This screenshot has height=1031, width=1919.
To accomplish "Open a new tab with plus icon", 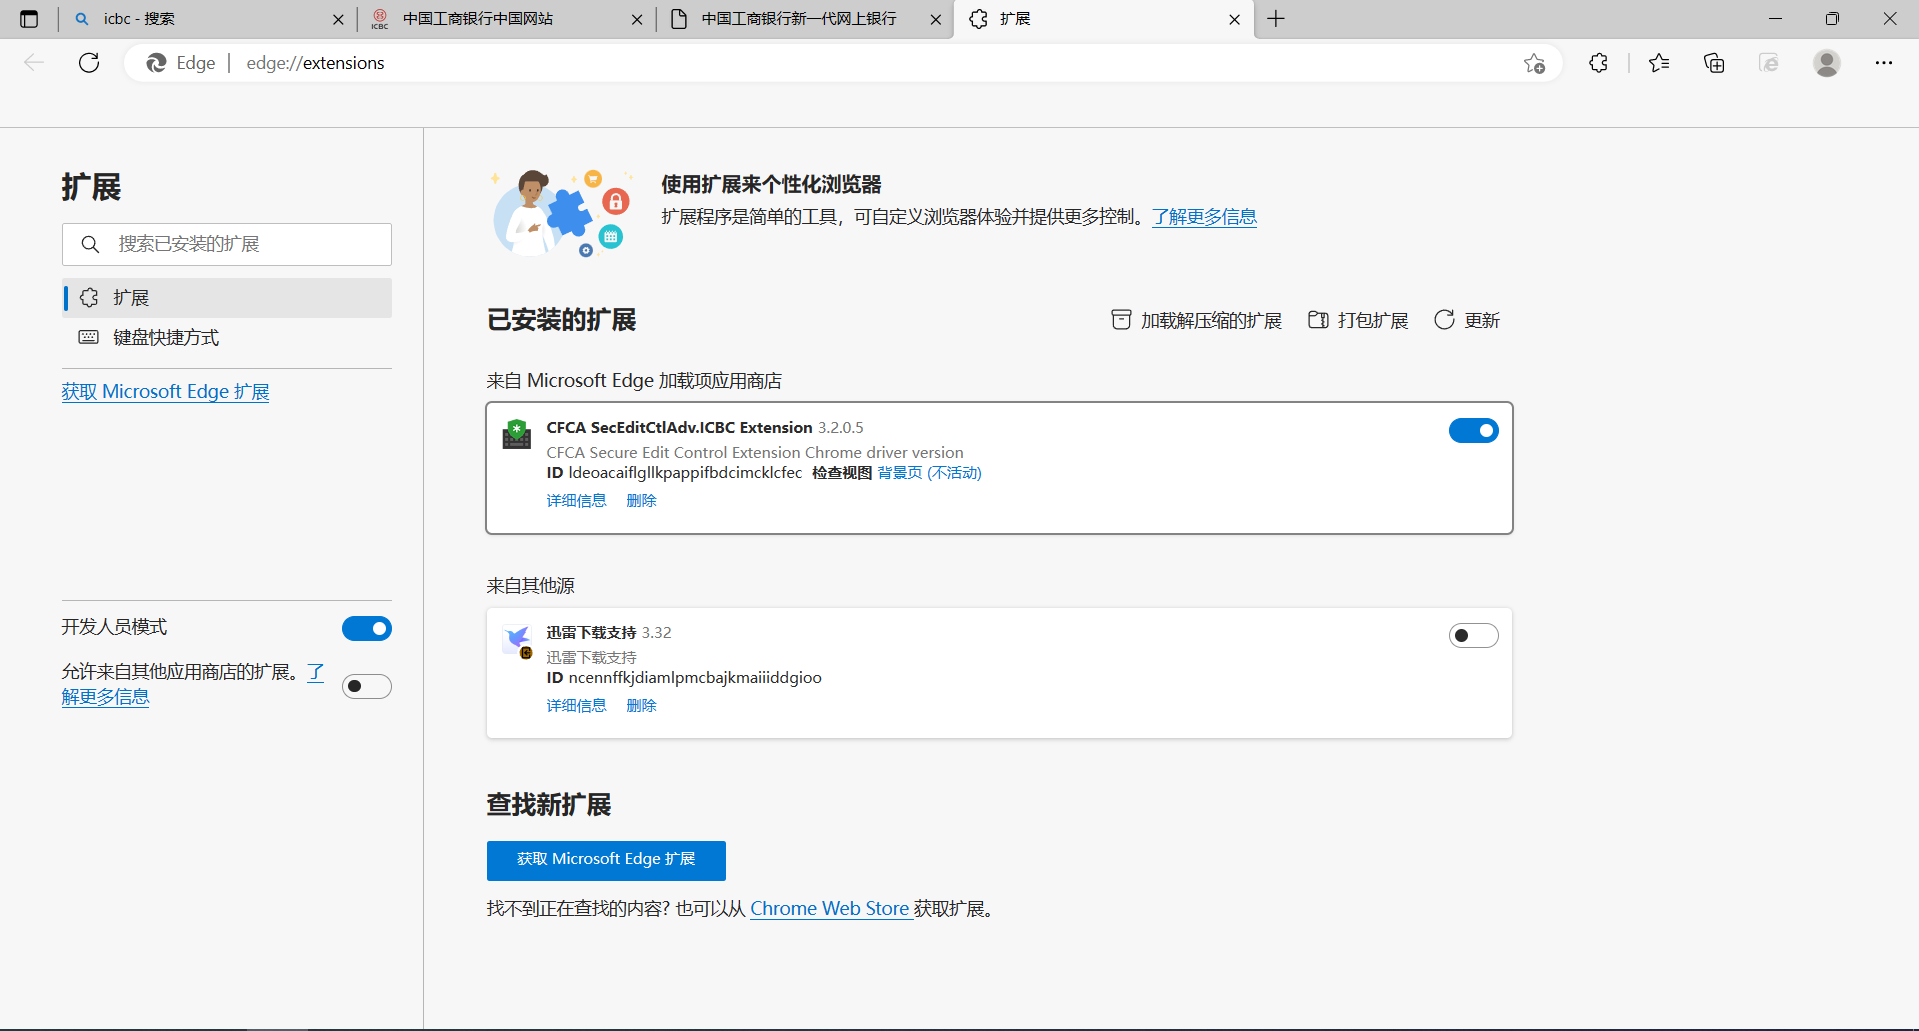I will [x=1276, y=19].
